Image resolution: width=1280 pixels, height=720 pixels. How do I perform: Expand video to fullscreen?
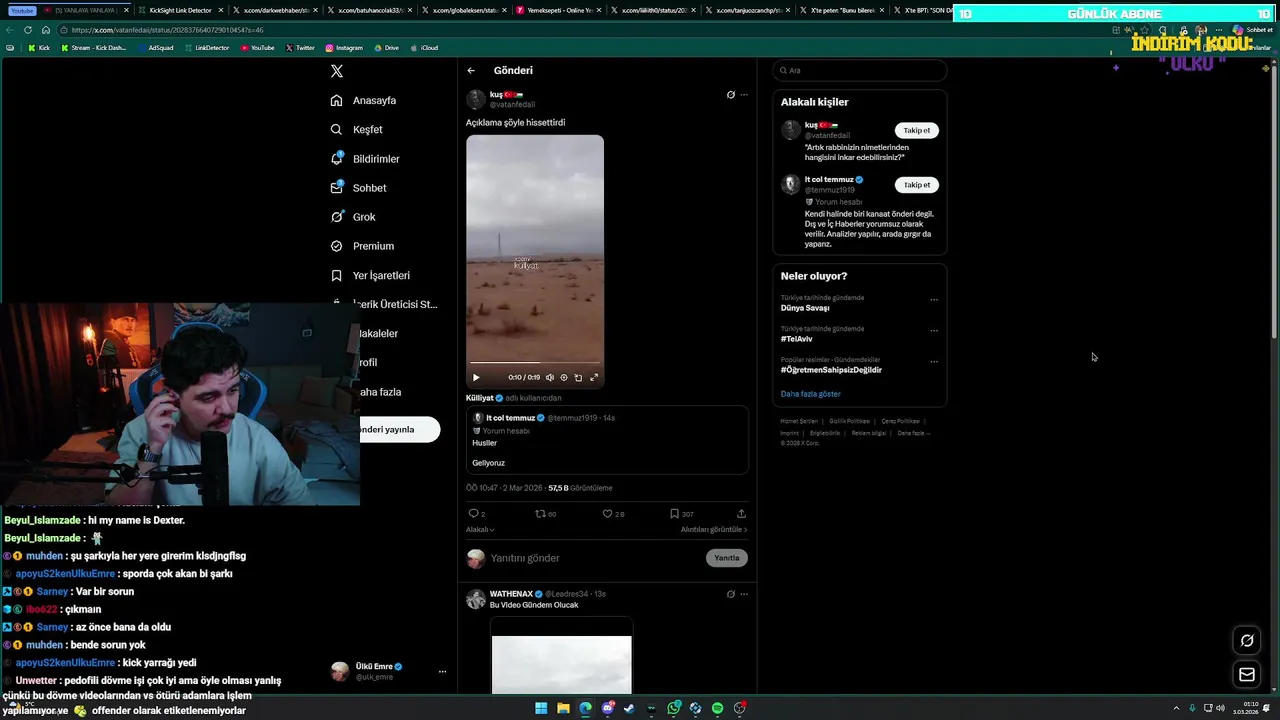[594, 377]
